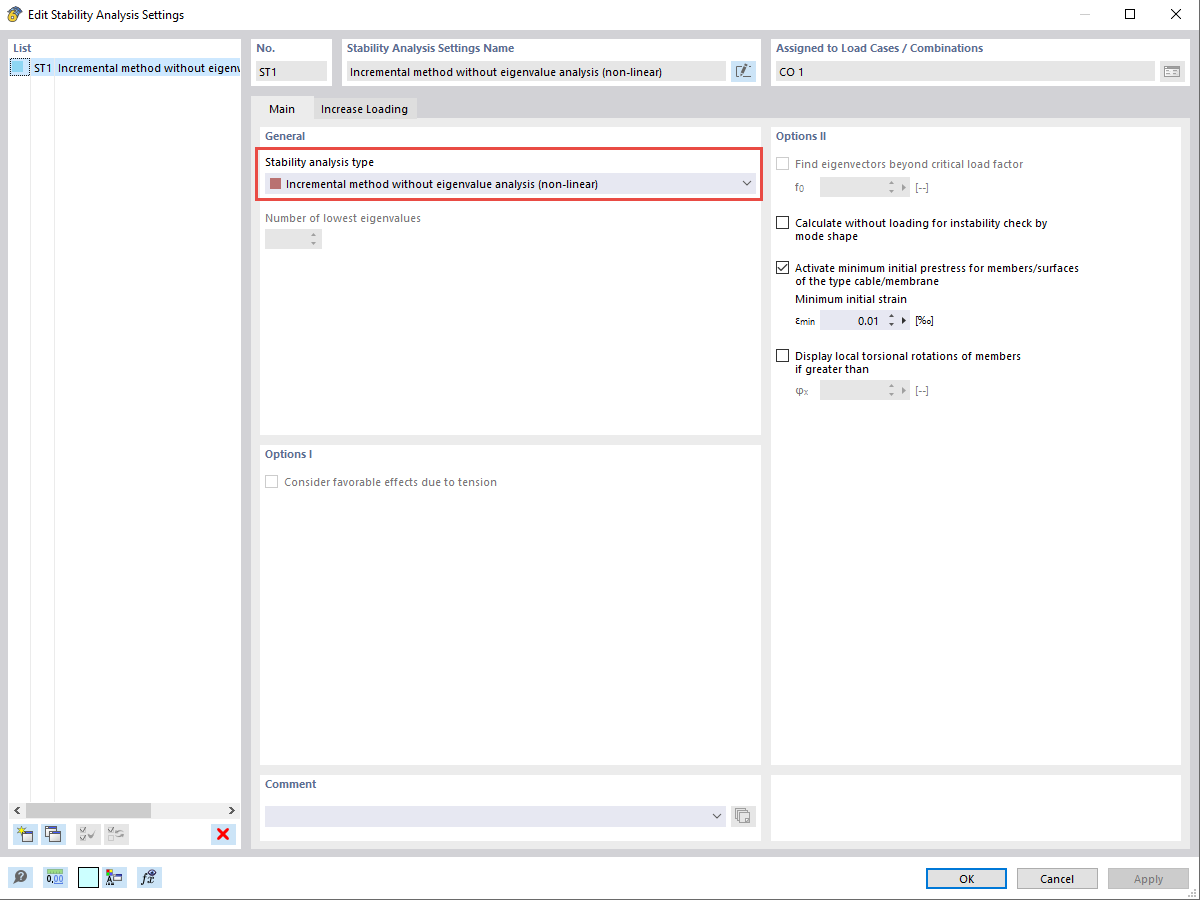
Task: Select the Main tab
Action: 283,108
